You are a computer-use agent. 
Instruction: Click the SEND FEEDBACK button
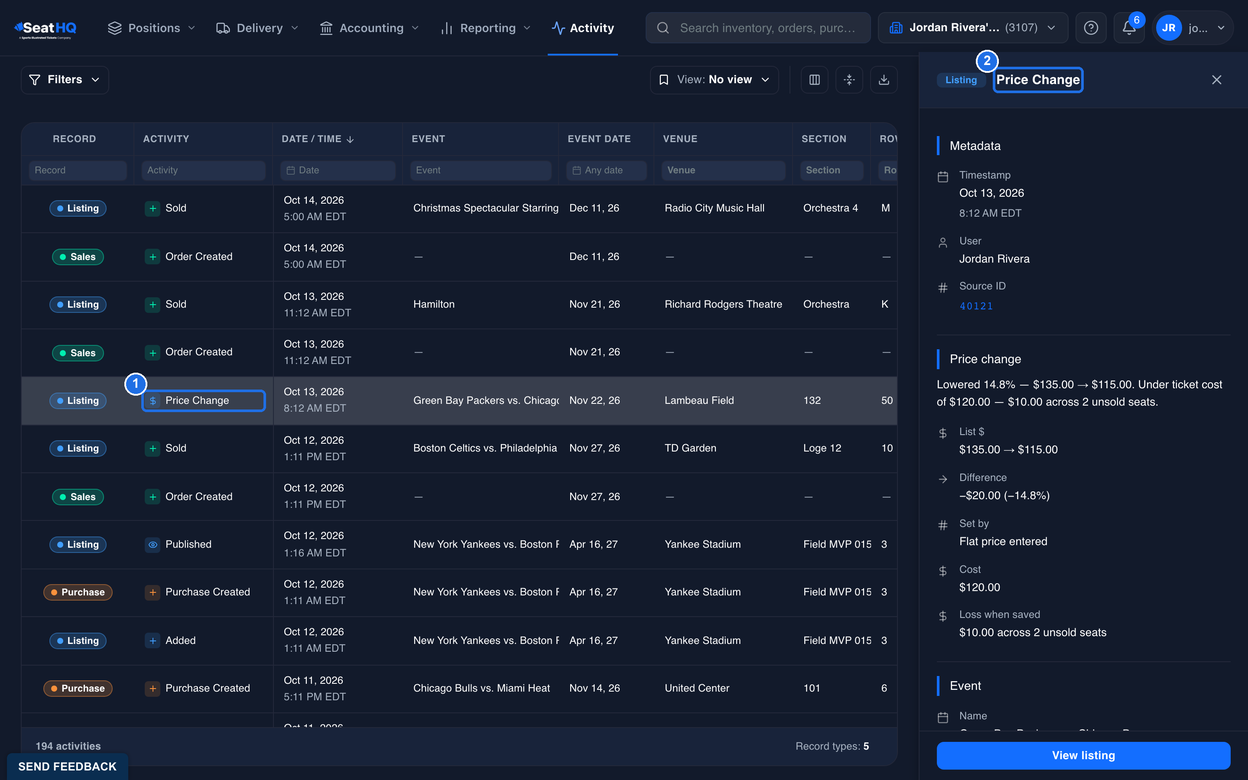(x=67, y=766)
